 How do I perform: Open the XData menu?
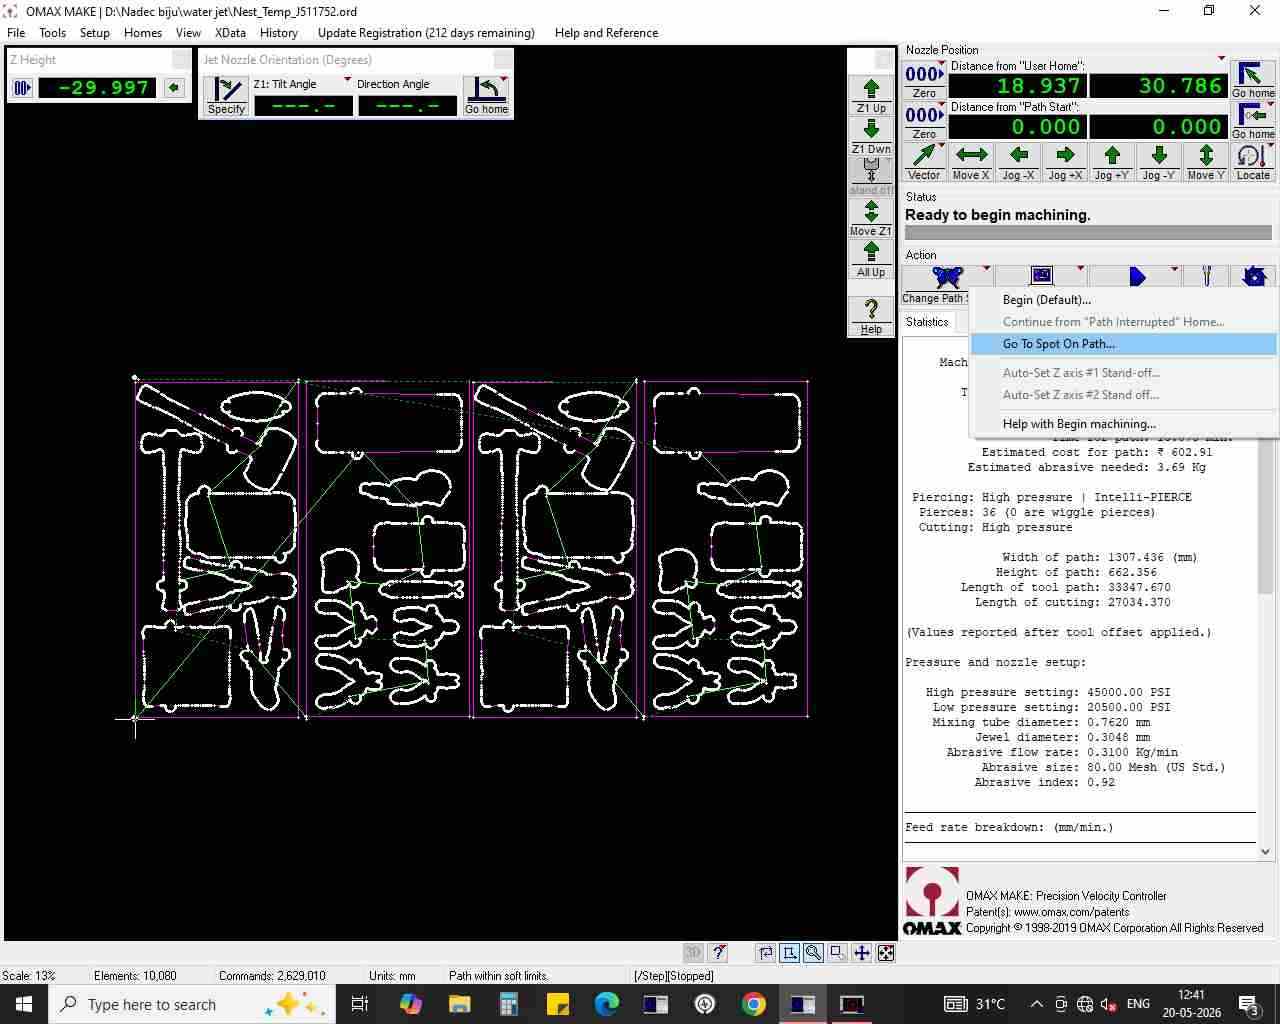coord(230,32)
